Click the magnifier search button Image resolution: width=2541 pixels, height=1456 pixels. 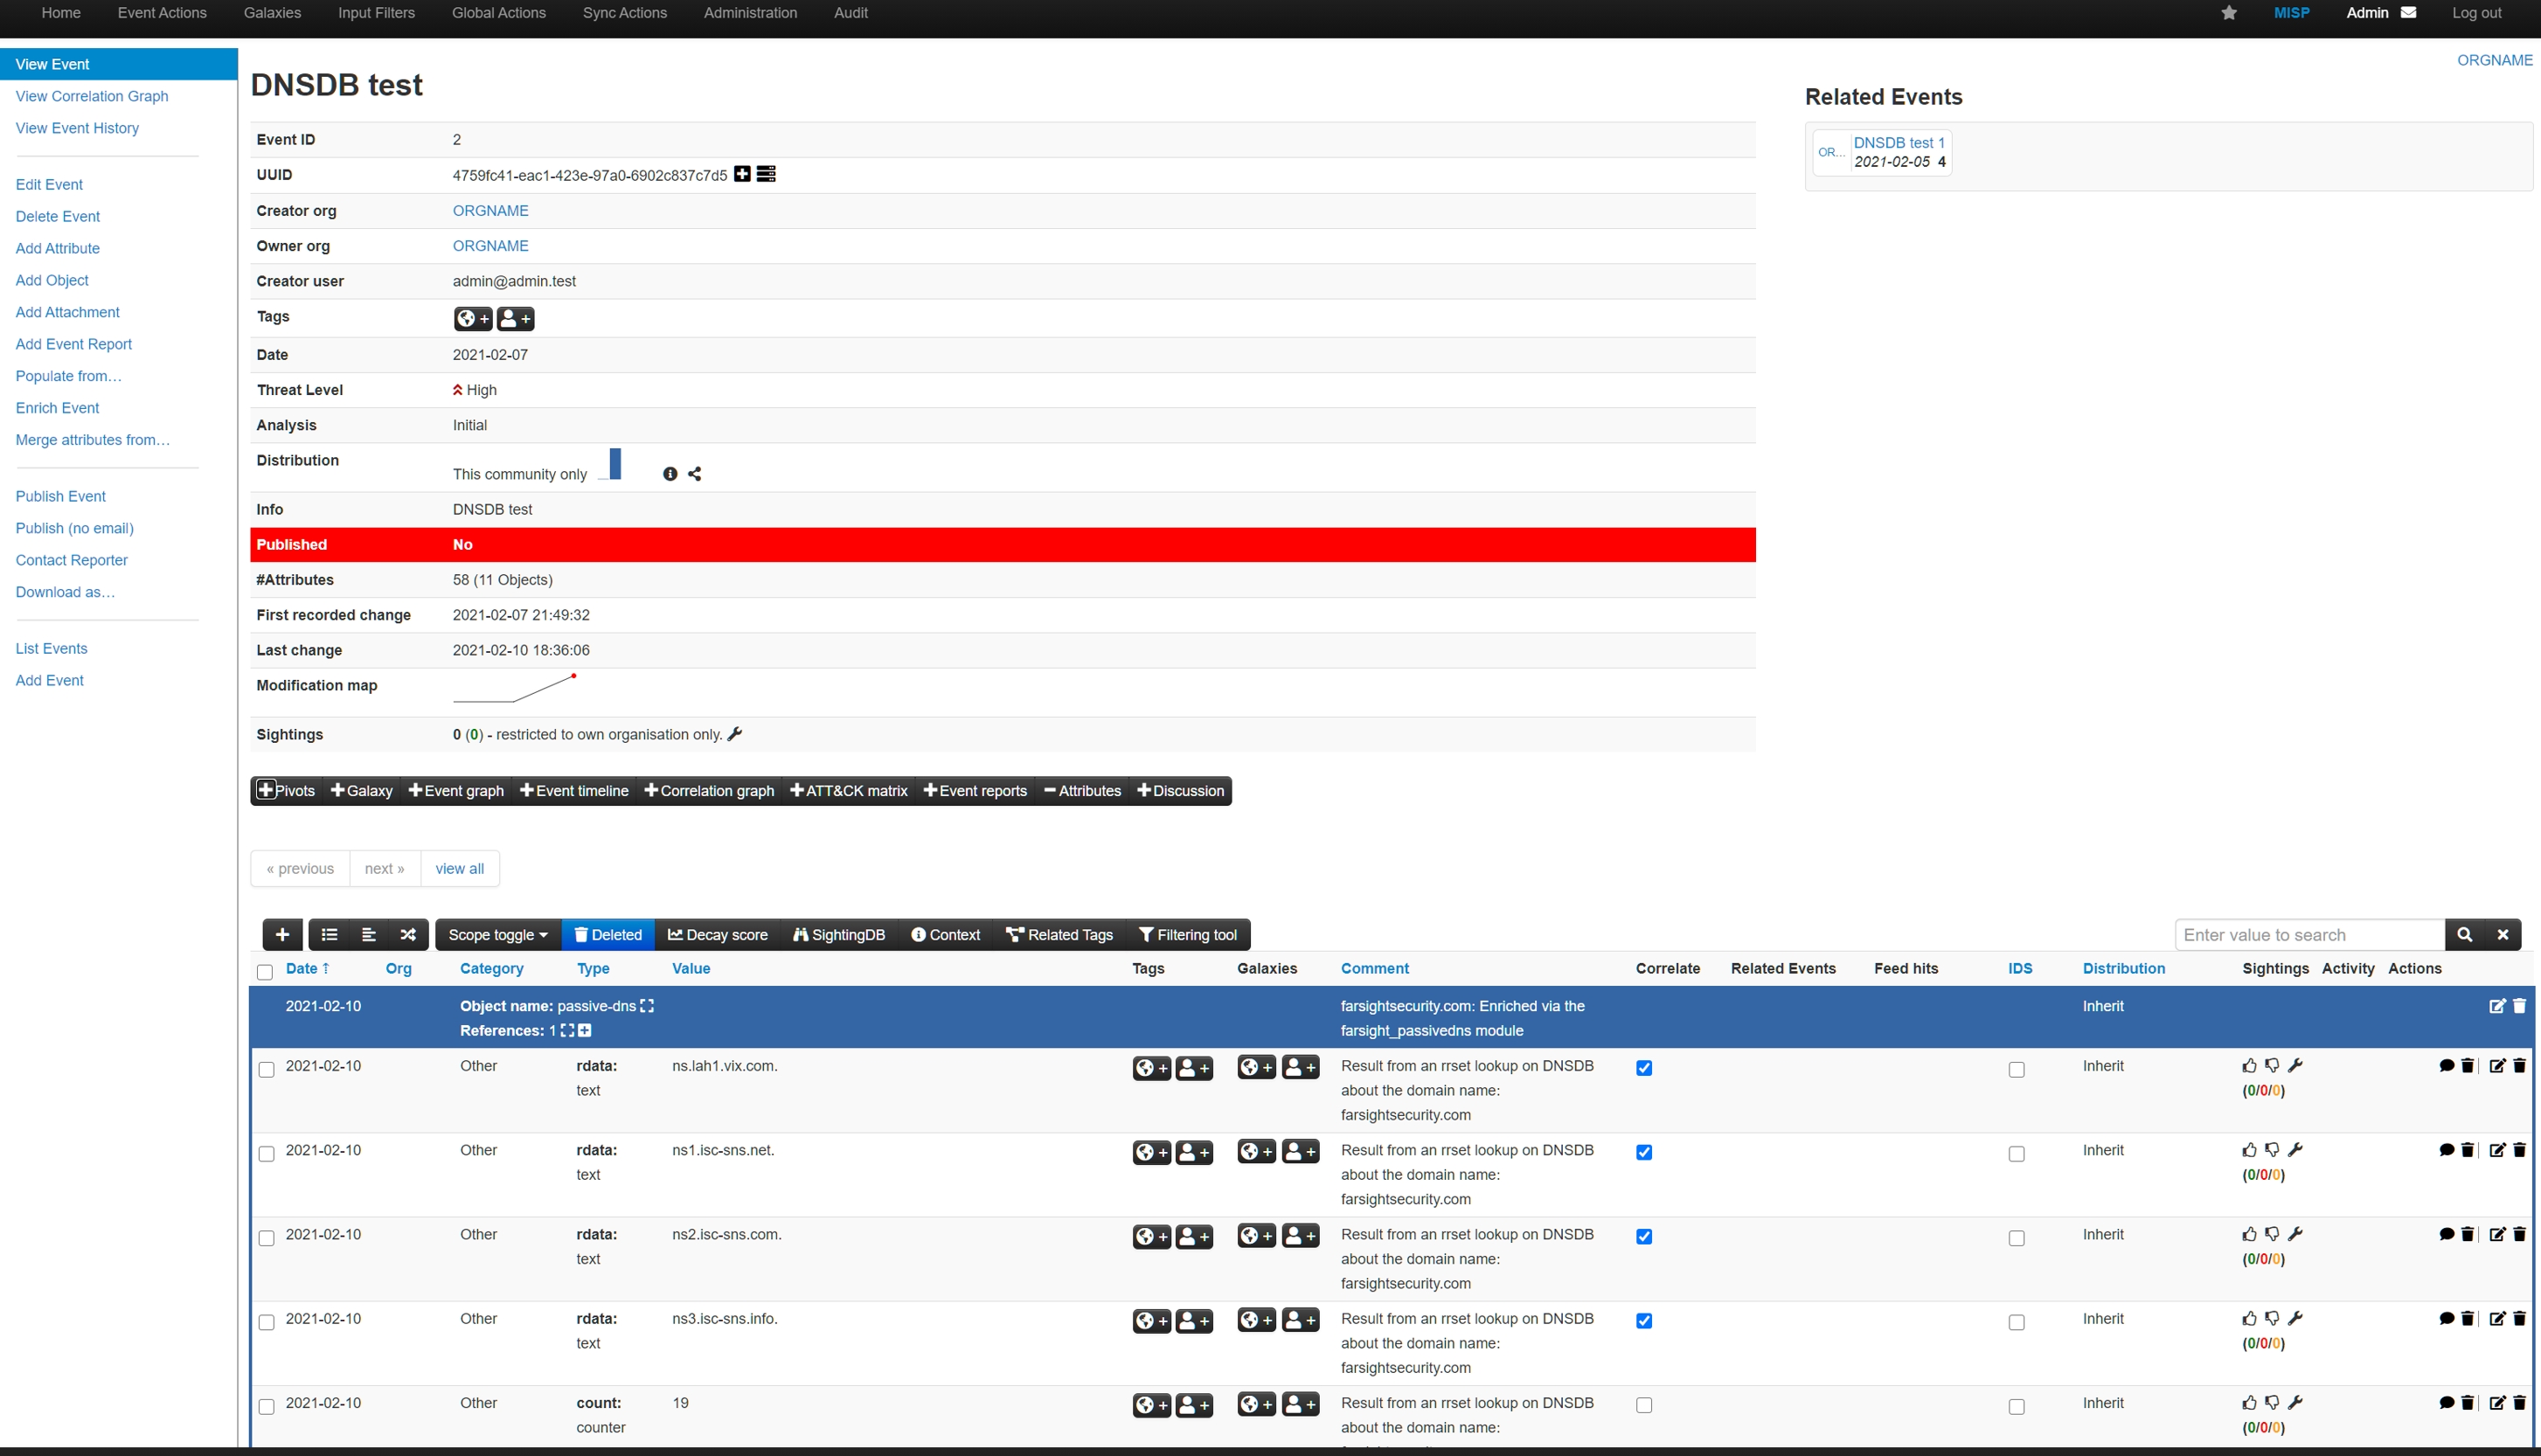pos(2464,935)
